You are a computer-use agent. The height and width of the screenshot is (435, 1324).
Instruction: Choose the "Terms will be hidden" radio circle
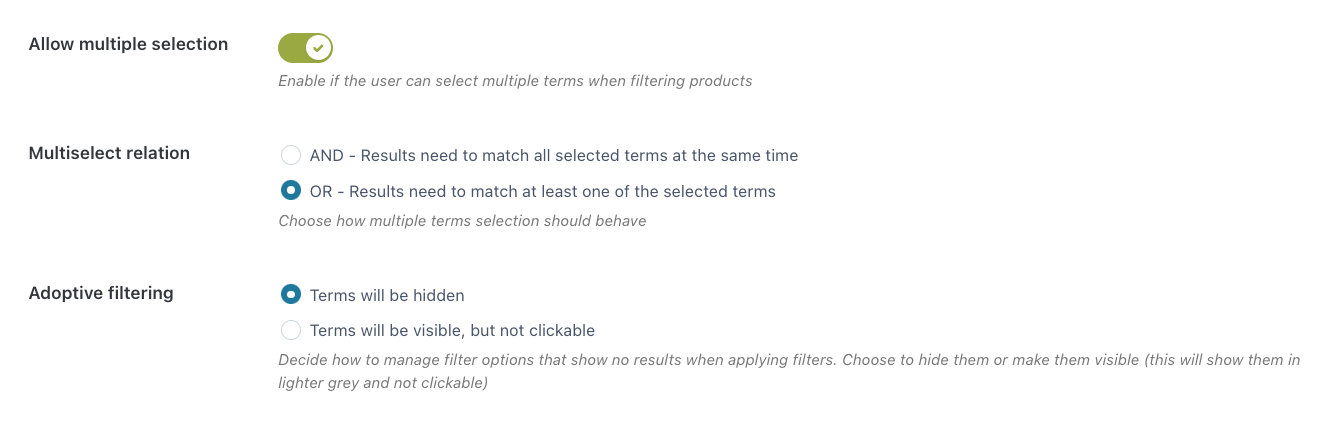point(291,294)
